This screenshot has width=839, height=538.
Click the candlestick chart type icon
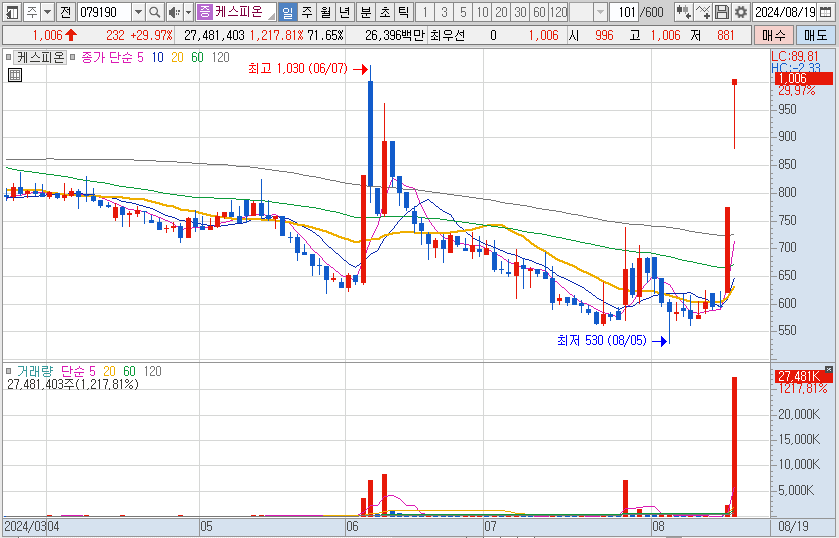coord(683,11)
